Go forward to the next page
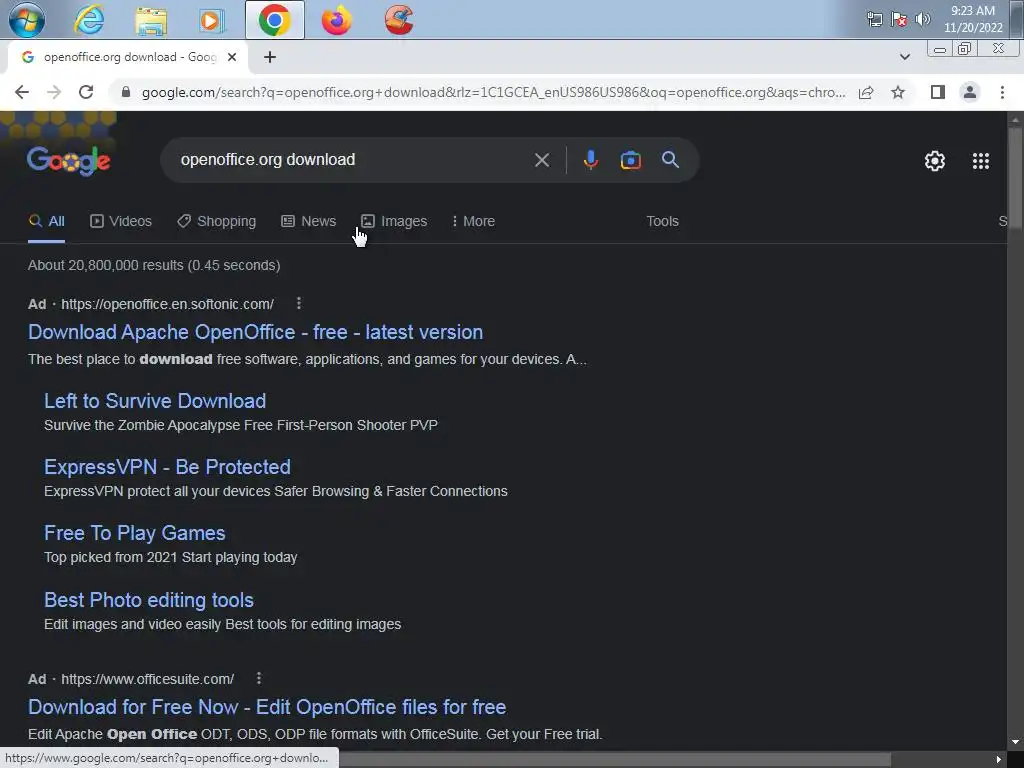Screen dimensions: 1024x768 [x=54, y=92]
